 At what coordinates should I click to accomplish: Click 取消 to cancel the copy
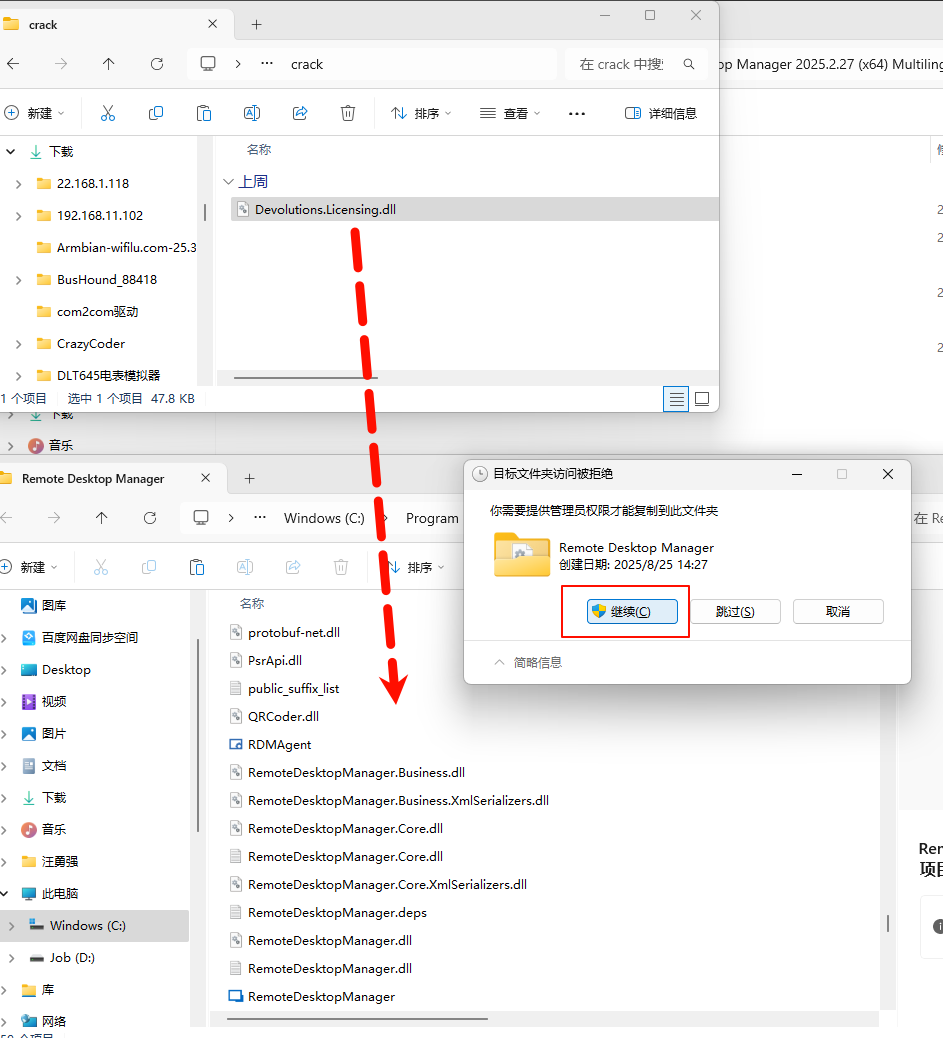point(838,612)
